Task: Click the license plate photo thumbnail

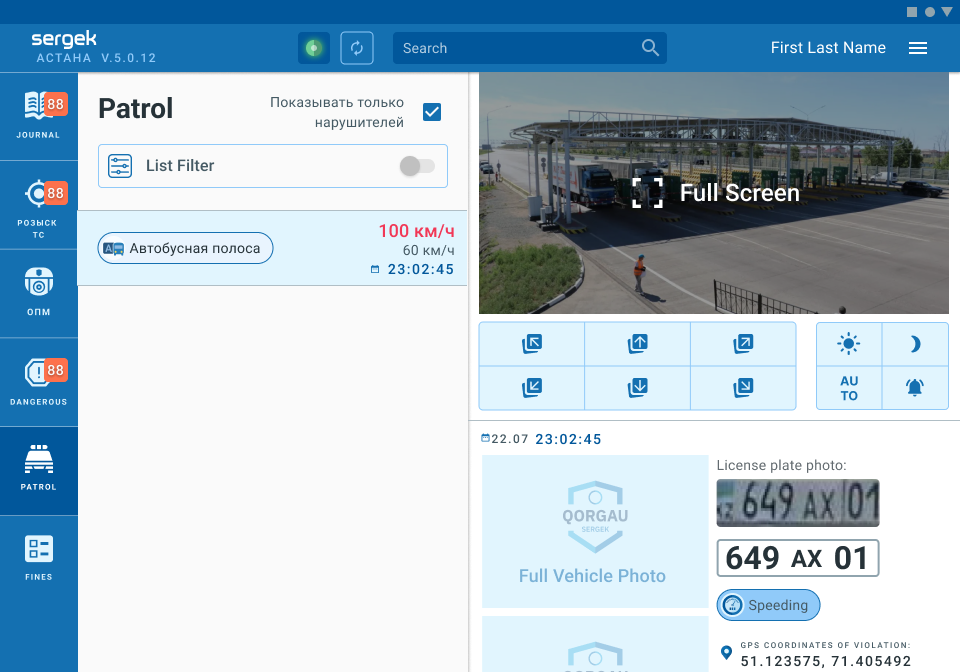Action: point(797,503)
